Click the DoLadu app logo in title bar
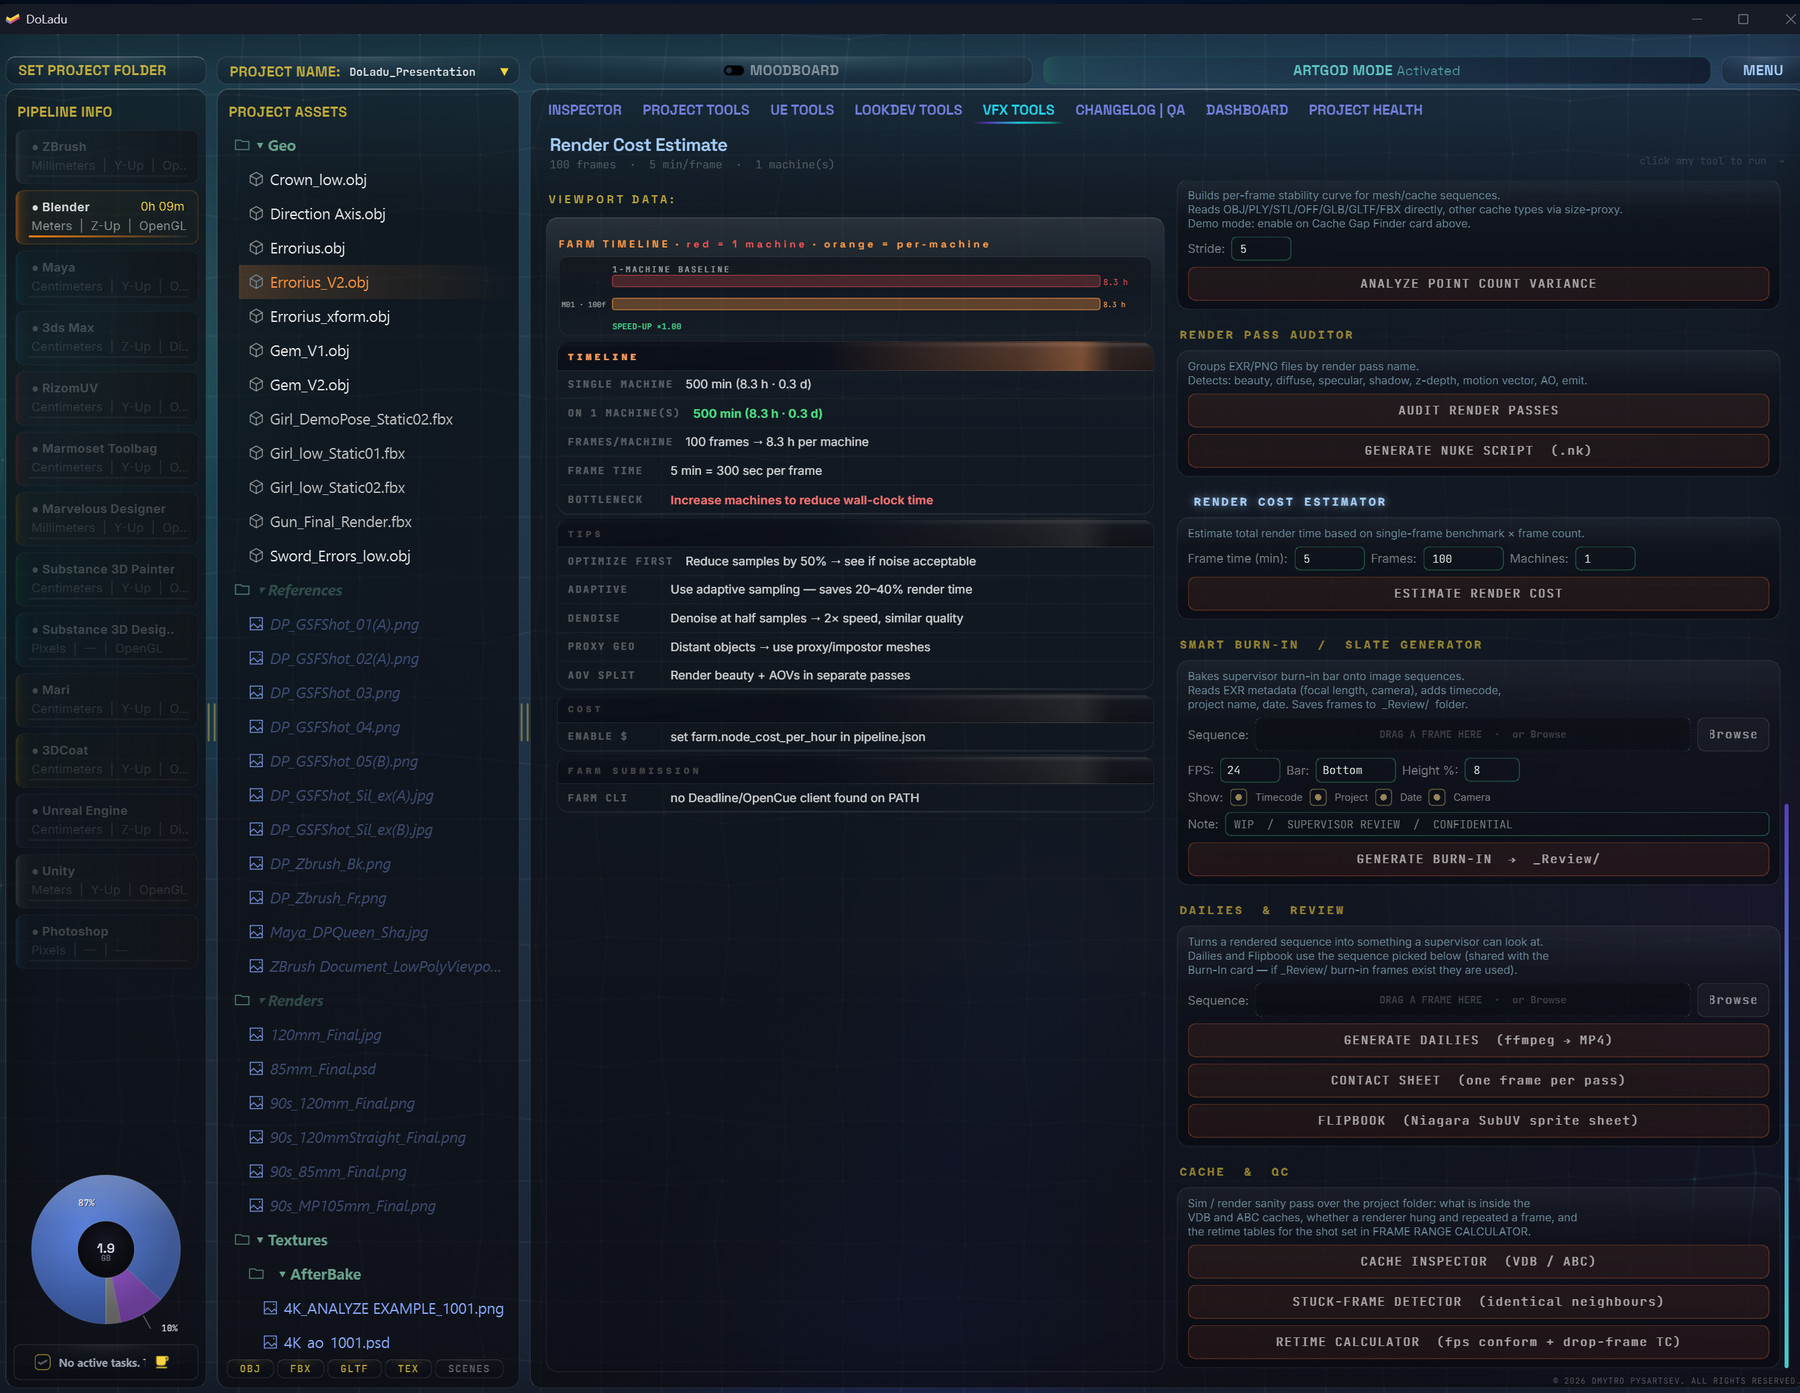Screen dimensions: 1800x1393 click(x=13, y=19)
